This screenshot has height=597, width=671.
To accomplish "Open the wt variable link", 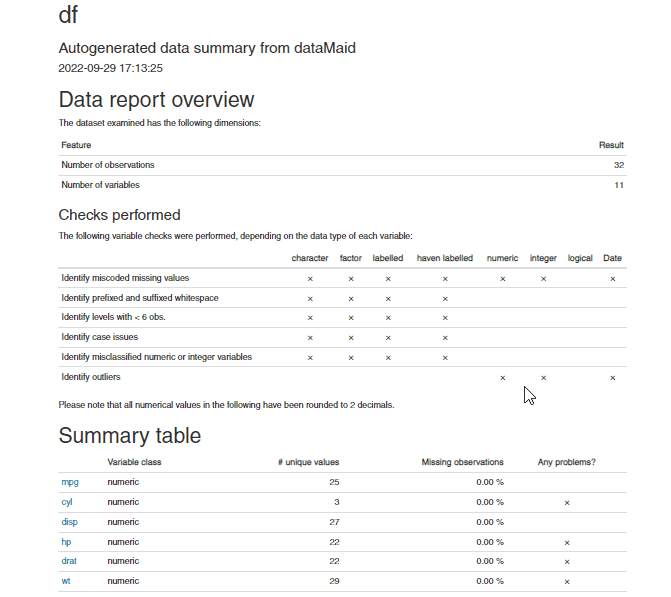I will (65, 581).
